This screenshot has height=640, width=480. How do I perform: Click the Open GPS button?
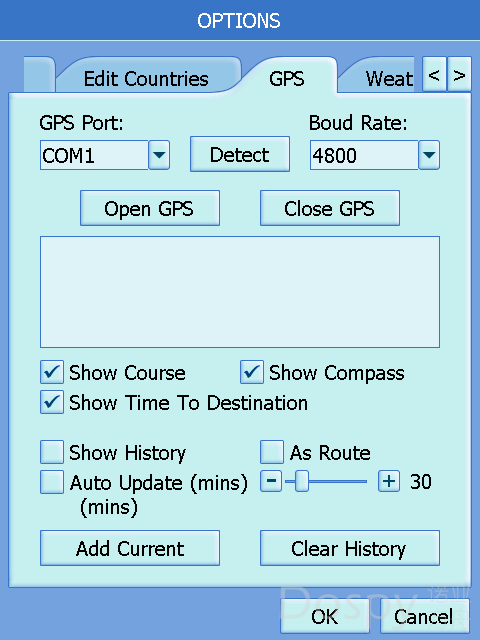coord(150,208)
